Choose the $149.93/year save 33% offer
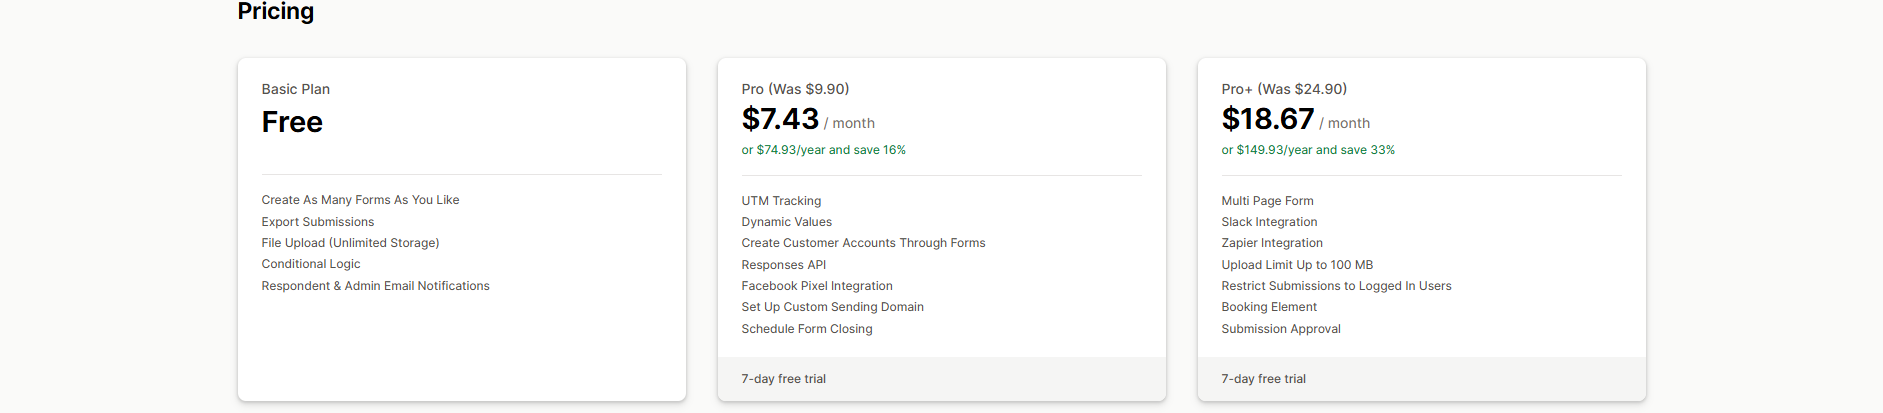Image resolution: width=1883 pixels, height=413 pixels. [x=1307, y=150]
